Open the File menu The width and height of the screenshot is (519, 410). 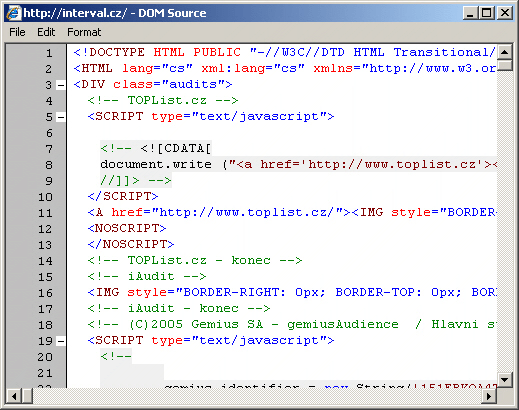point(17,32)
